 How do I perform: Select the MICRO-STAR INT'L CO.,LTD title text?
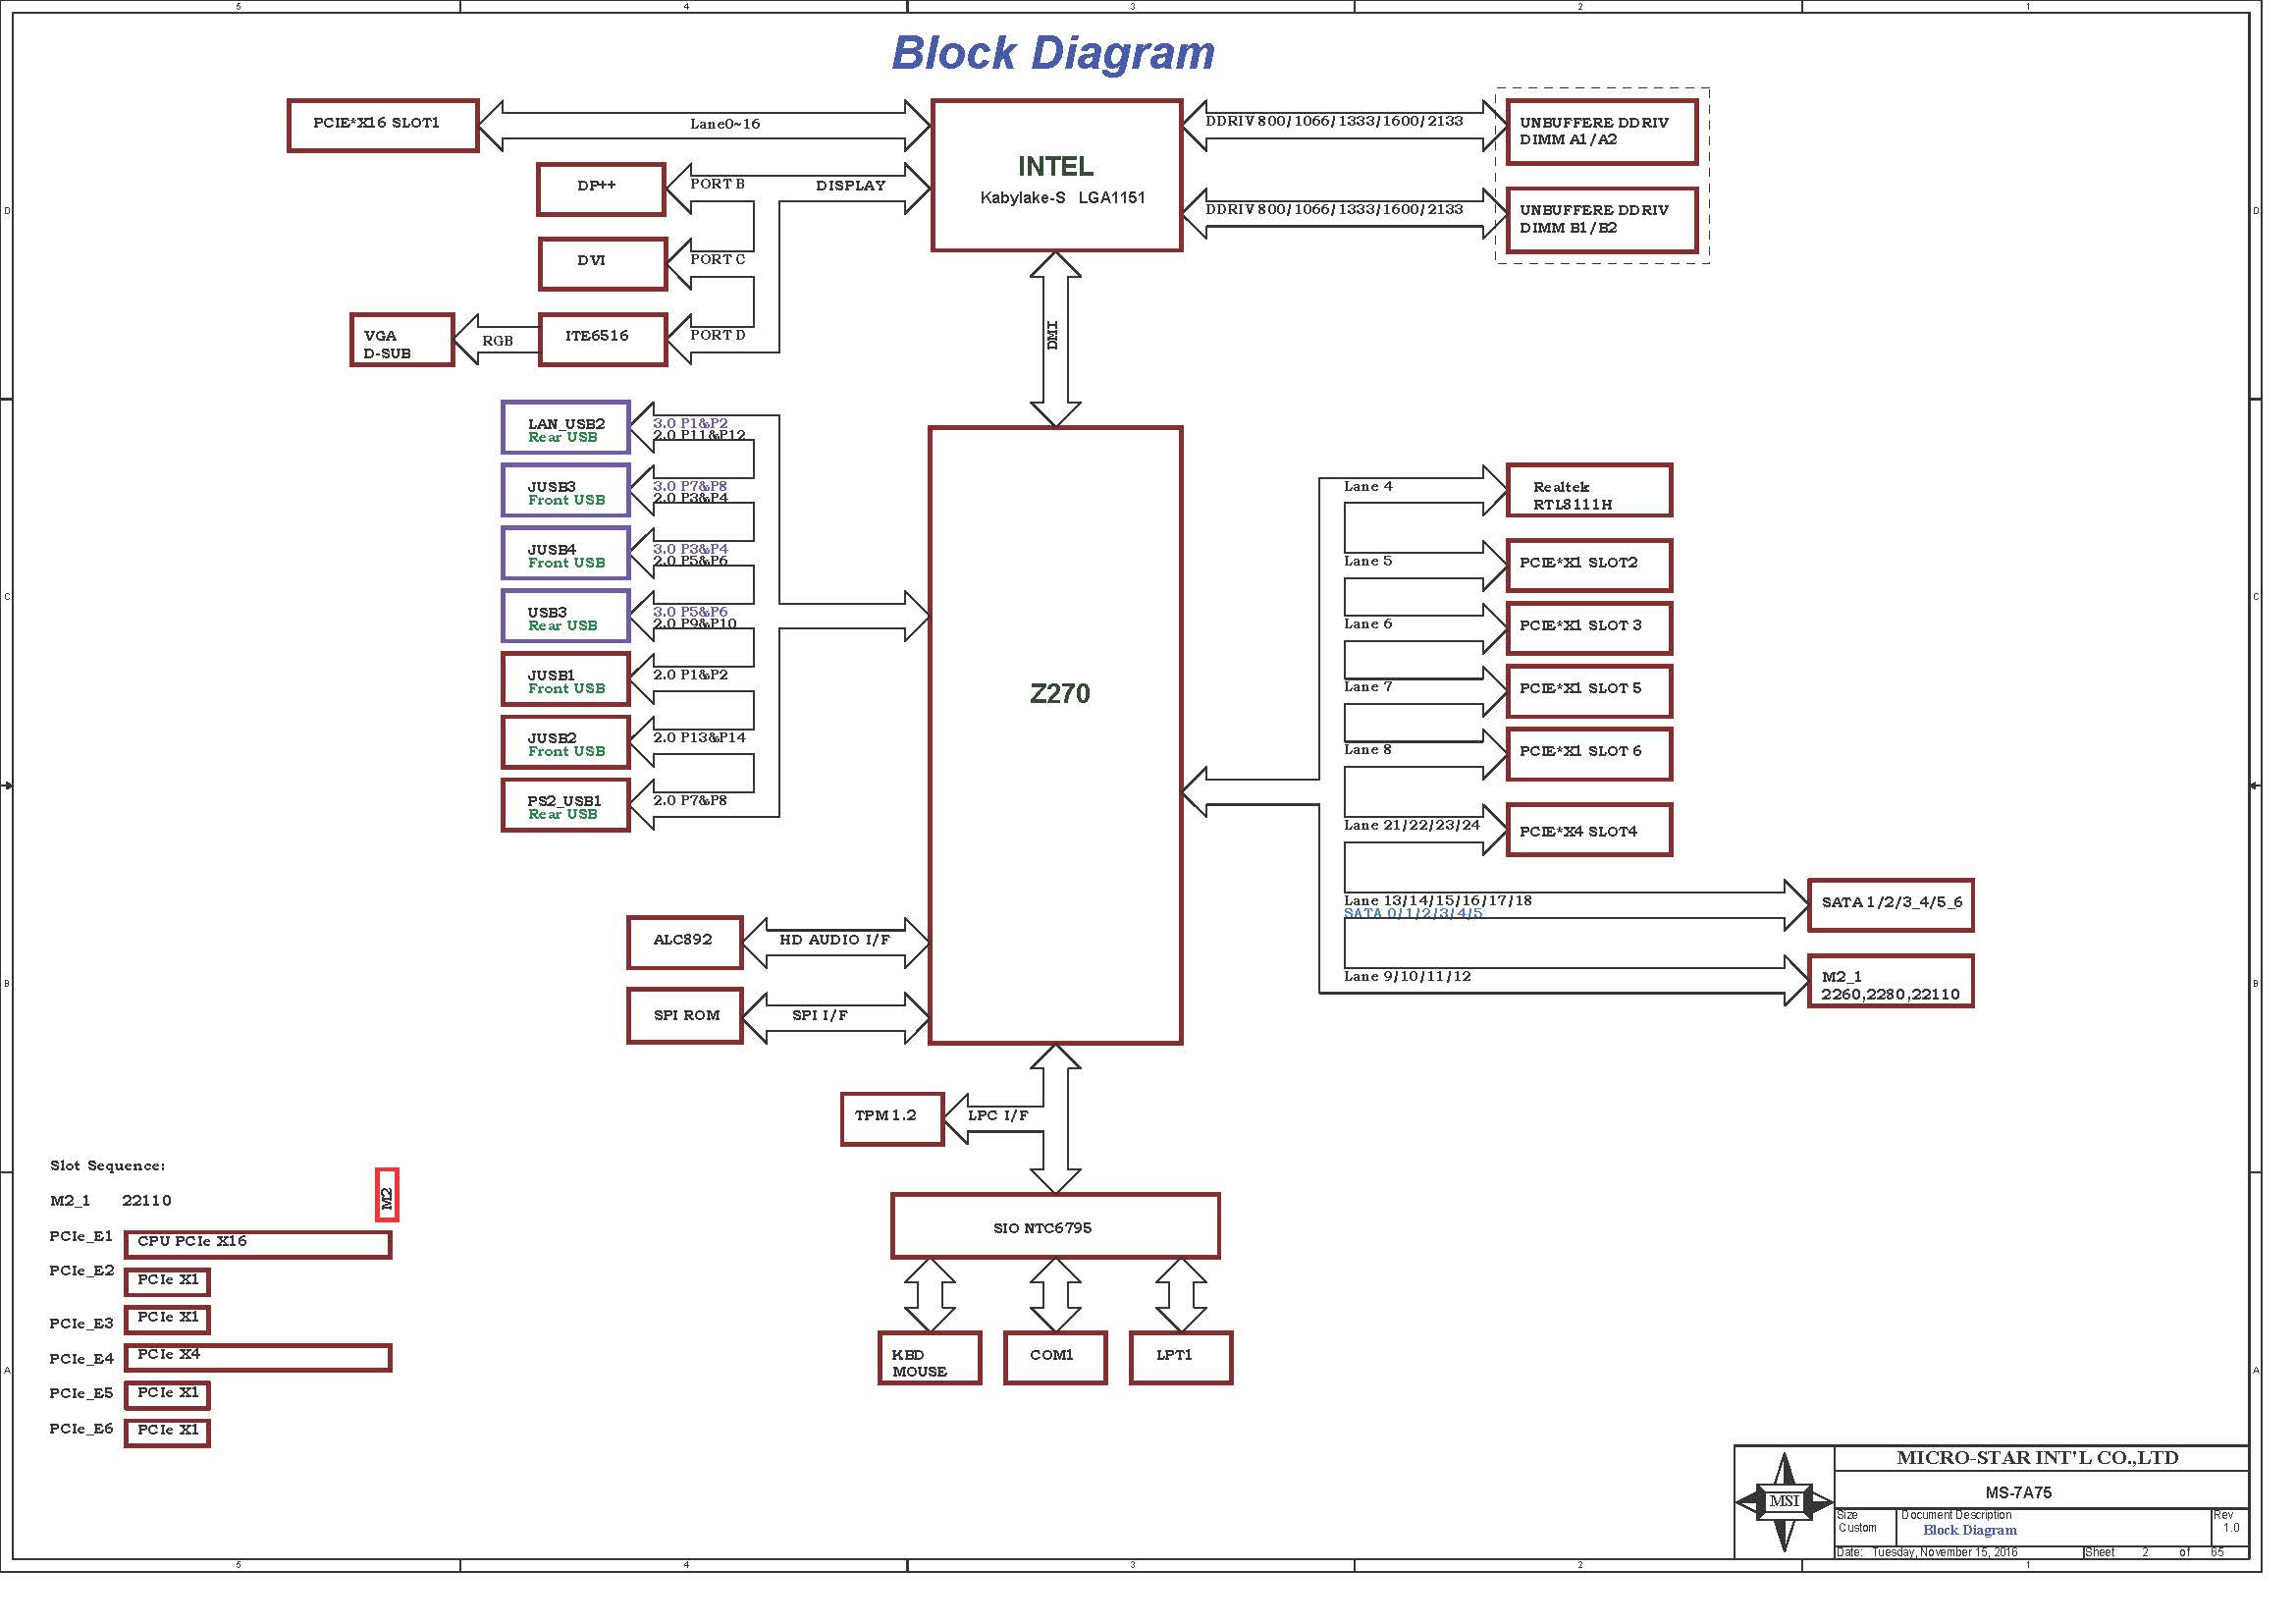point(2038,1458)
